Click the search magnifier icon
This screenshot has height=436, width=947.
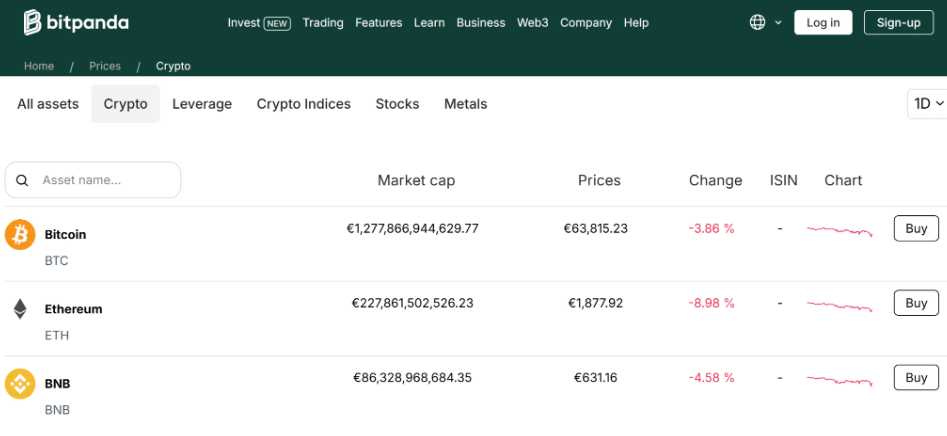click(x=22, y=180)
